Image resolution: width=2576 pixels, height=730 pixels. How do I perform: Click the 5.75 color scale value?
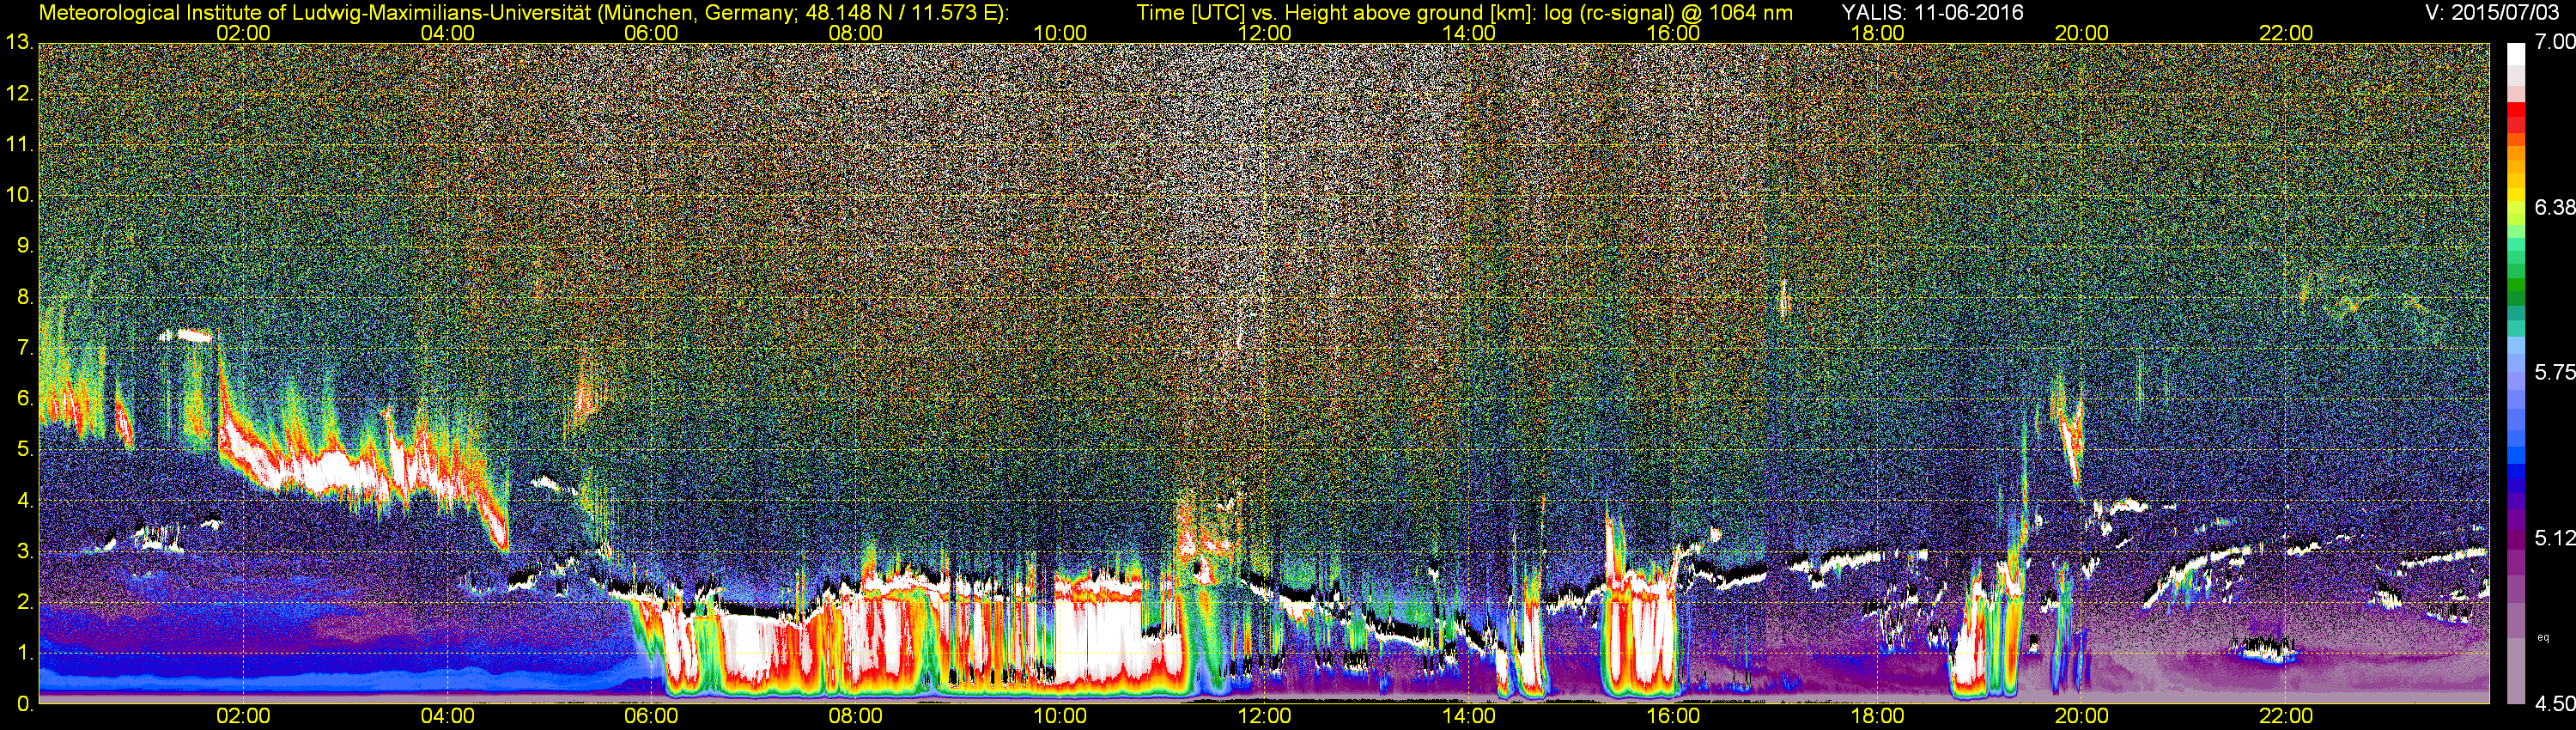[2555, 372]
